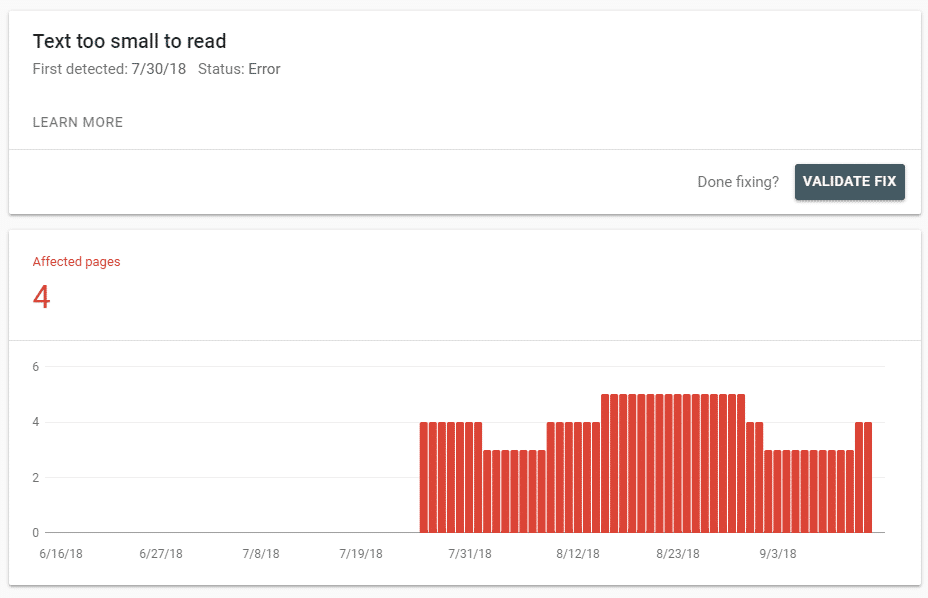This screenshot has width=928, height=598.
Task: Click the bar above the 7/31/18 label
Action: (469, 477)
